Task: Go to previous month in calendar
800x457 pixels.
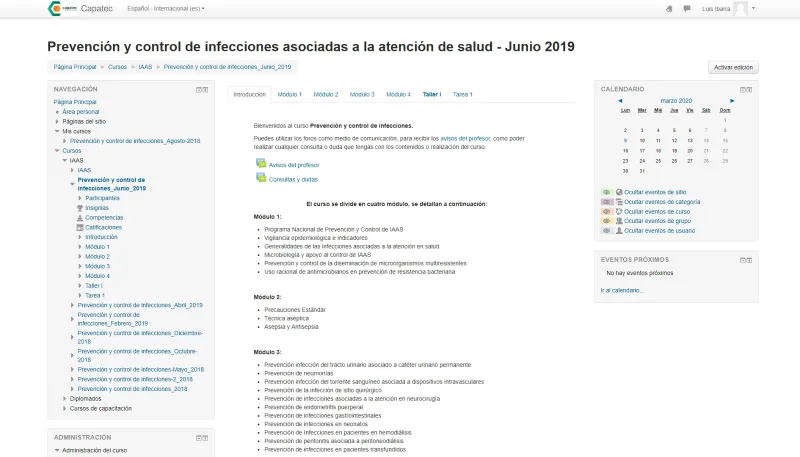Action: (x=620, y=101)
